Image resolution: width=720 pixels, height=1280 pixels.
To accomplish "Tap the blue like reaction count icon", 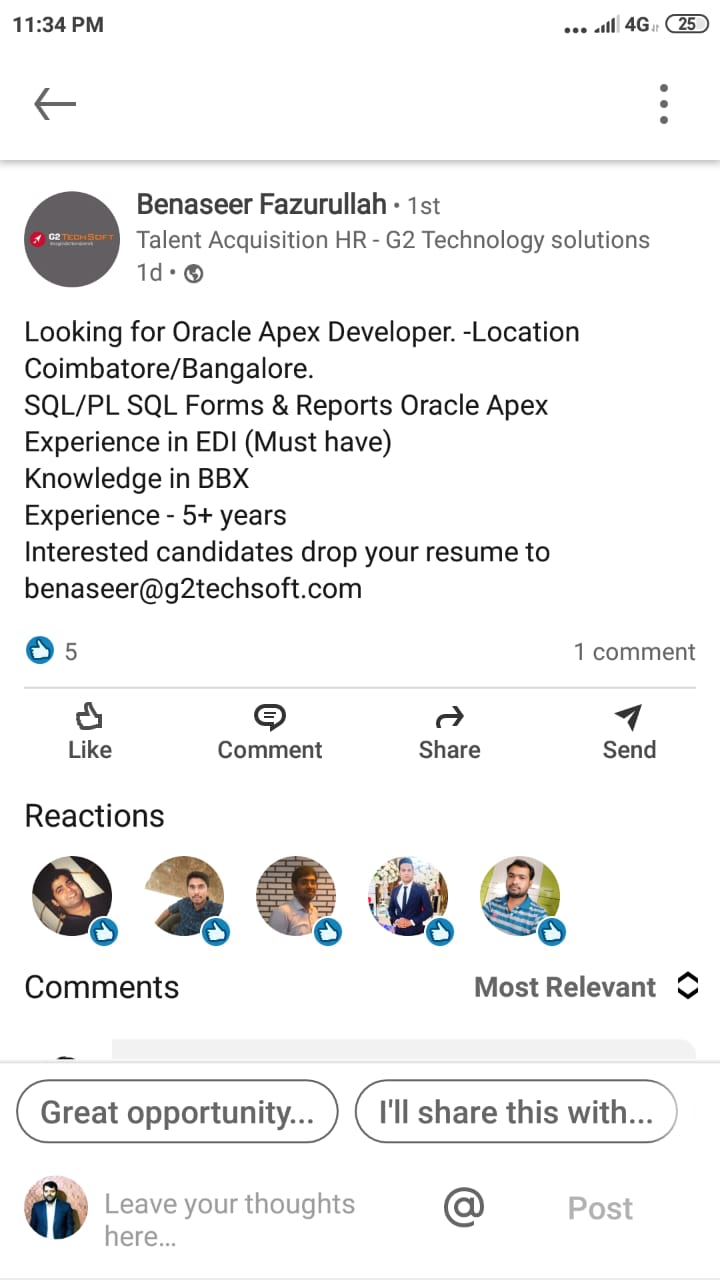I will click(x=39, y=652).
